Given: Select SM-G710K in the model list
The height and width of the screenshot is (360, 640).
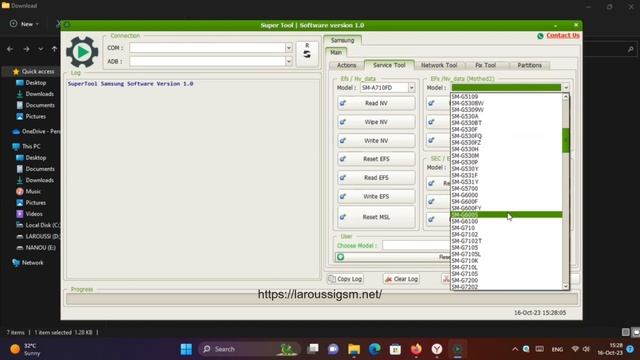Looking at the screenshot, I should (507, 260).
